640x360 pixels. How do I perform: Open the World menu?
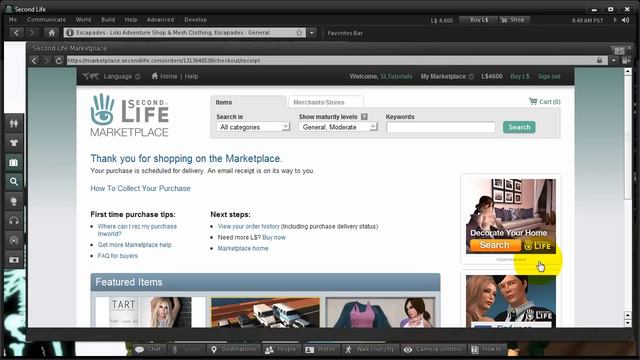point(83,20)
